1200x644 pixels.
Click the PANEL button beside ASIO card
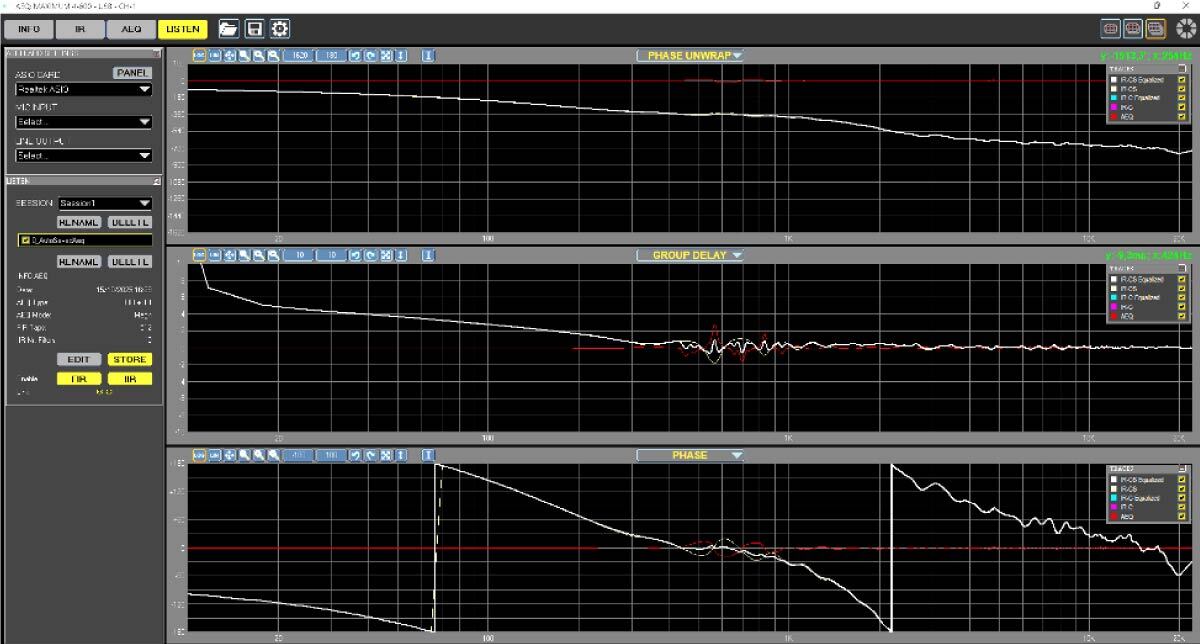pyautogui.click(x=131, y=73)
